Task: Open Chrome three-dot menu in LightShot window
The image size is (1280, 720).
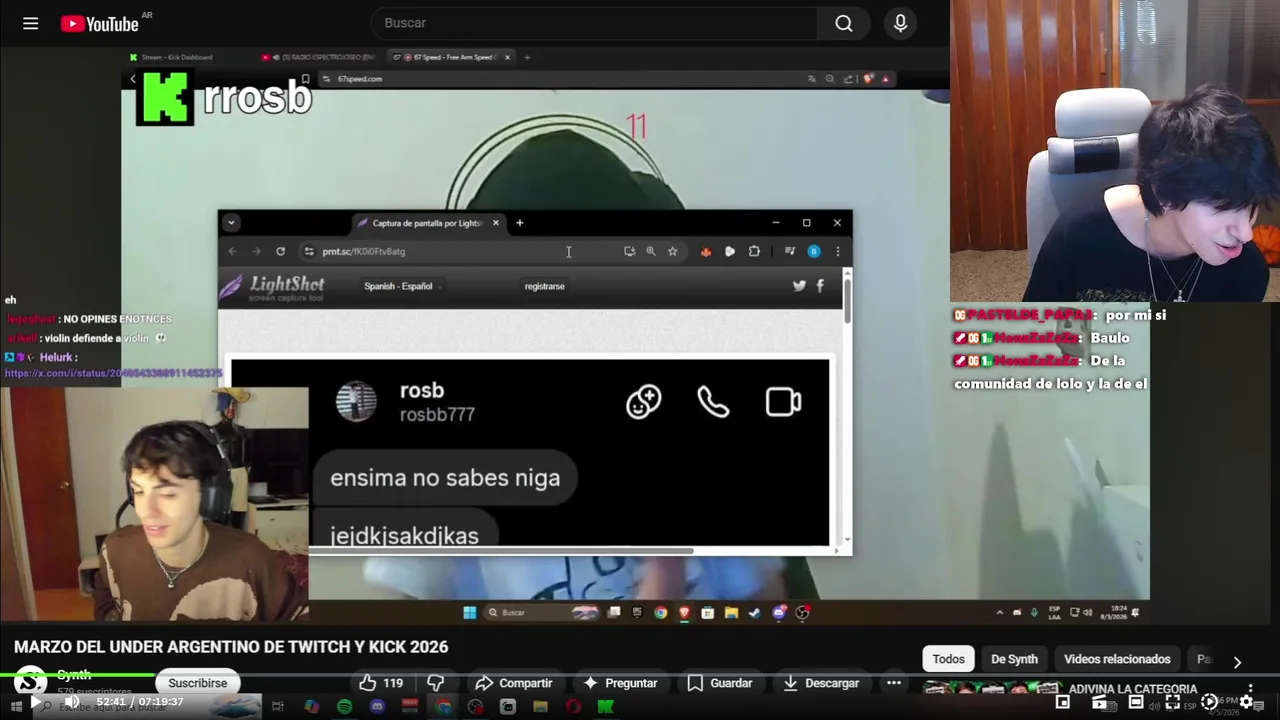Action: pyautogui.click(x=837, y=251)
